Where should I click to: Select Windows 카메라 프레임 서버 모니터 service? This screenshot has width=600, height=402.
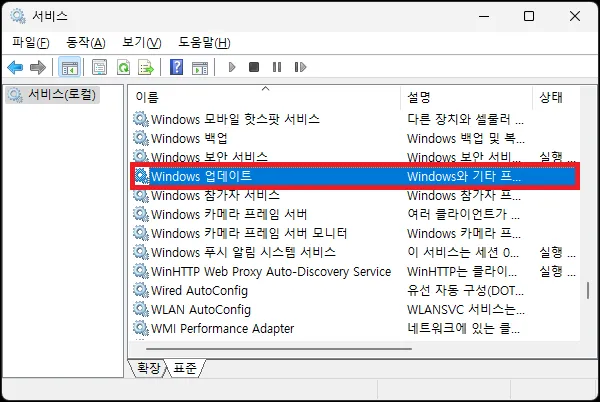pyautogui.click(x=355, y=233)
